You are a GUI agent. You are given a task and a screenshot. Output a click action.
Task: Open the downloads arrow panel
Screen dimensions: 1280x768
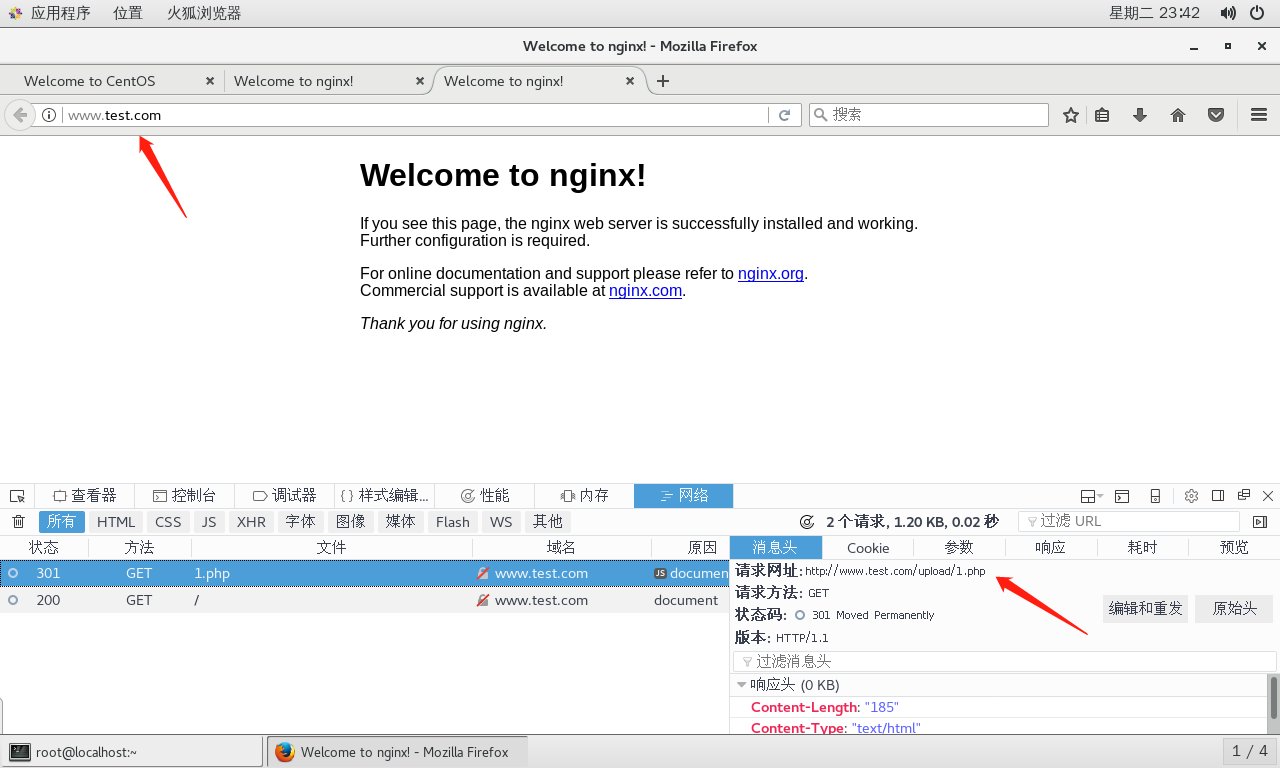click(x=1140, y=115)
